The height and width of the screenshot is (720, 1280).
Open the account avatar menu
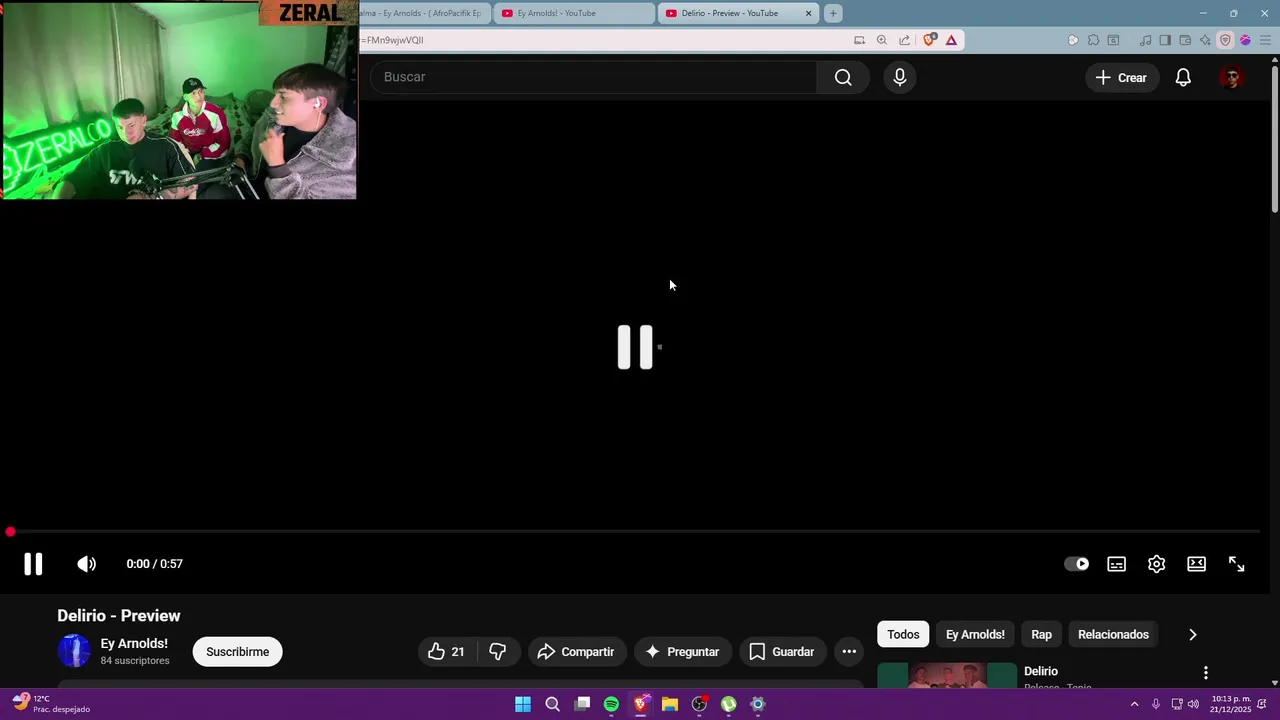pyautogui.click(x=1232, y=77)
